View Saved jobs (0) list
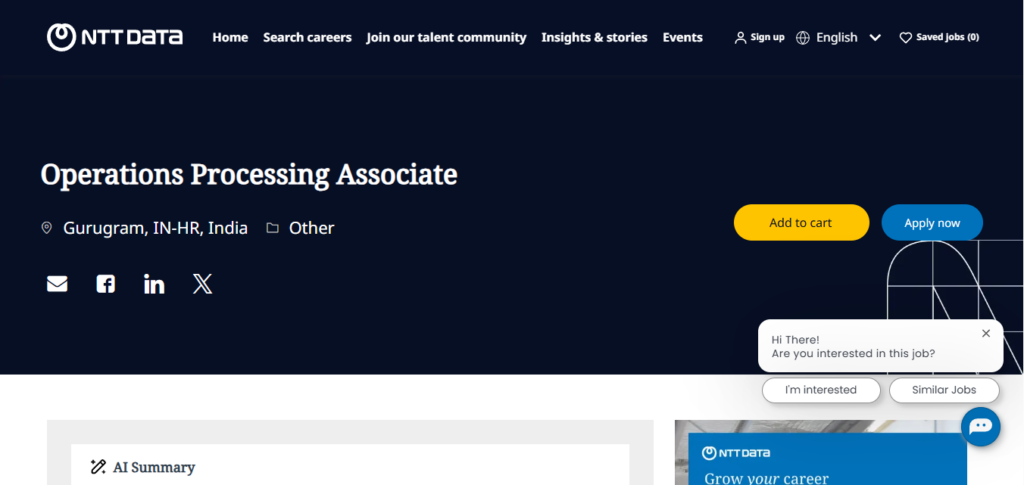Viewport: 1024px width, 485px height. click(x=947, y=37)
